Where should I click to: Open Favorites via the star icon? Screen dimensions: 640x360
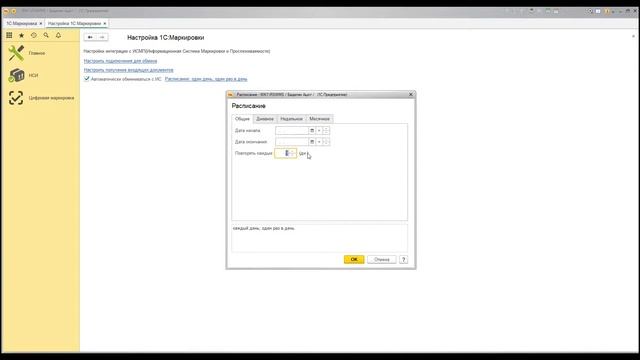click(x=22, y=36)
